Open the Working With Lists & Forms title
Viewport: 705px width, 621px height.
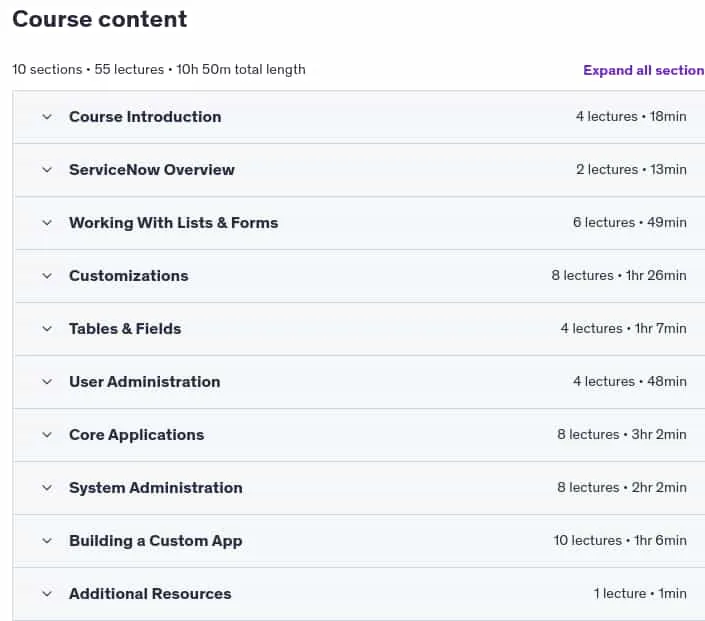pyautogui.click(x=174, y=223)
